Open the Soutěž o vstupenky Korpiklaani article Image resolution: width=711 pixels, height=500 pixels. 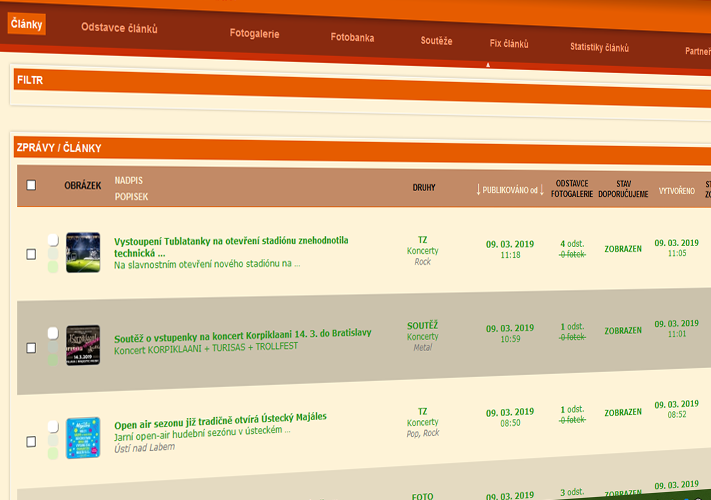[x=243, y=332]
